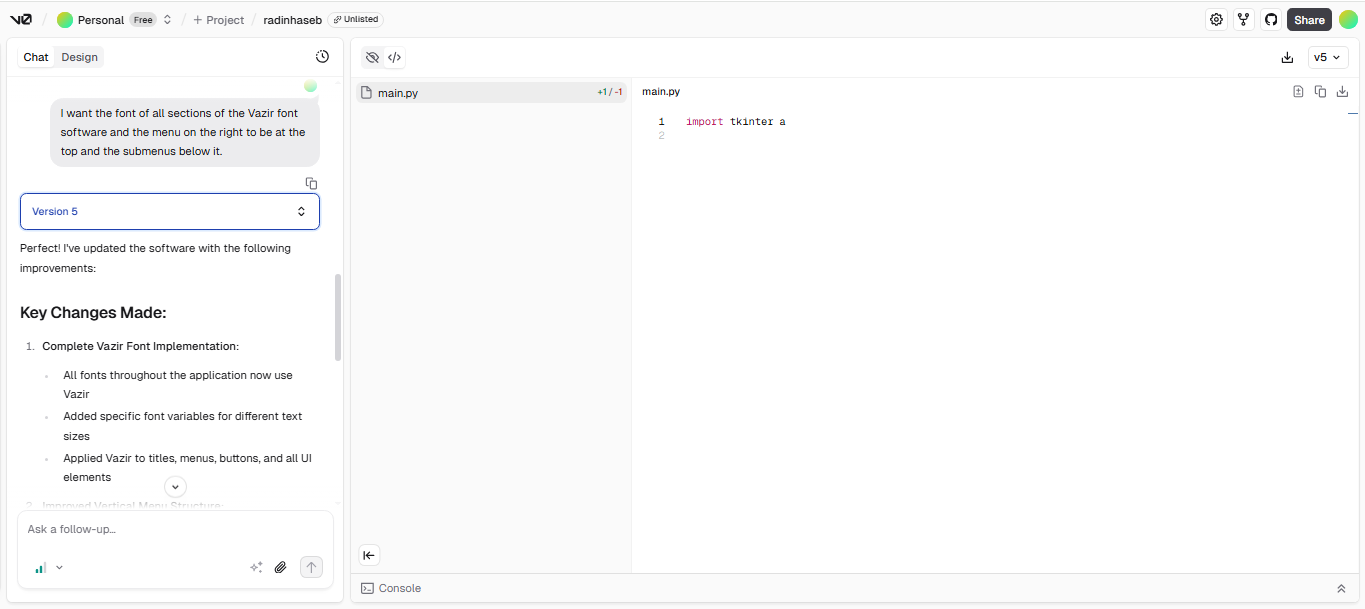
Task: Click the radinhaseb project name
Action: point(292,19)
